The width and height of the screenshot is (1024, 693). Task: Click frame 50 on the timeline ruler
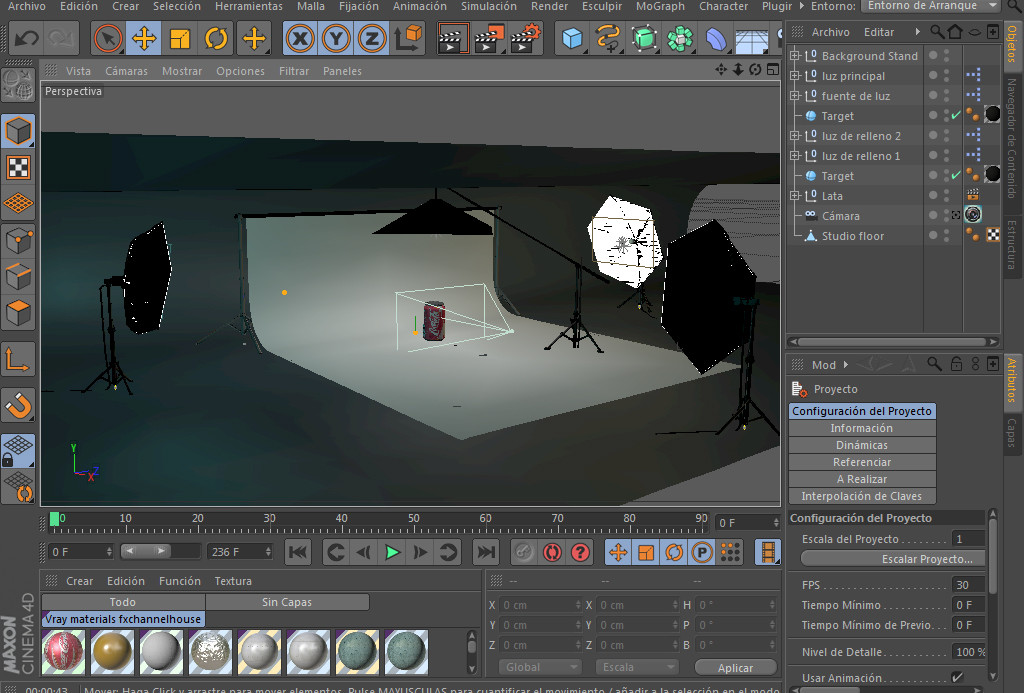pos(413,519)
